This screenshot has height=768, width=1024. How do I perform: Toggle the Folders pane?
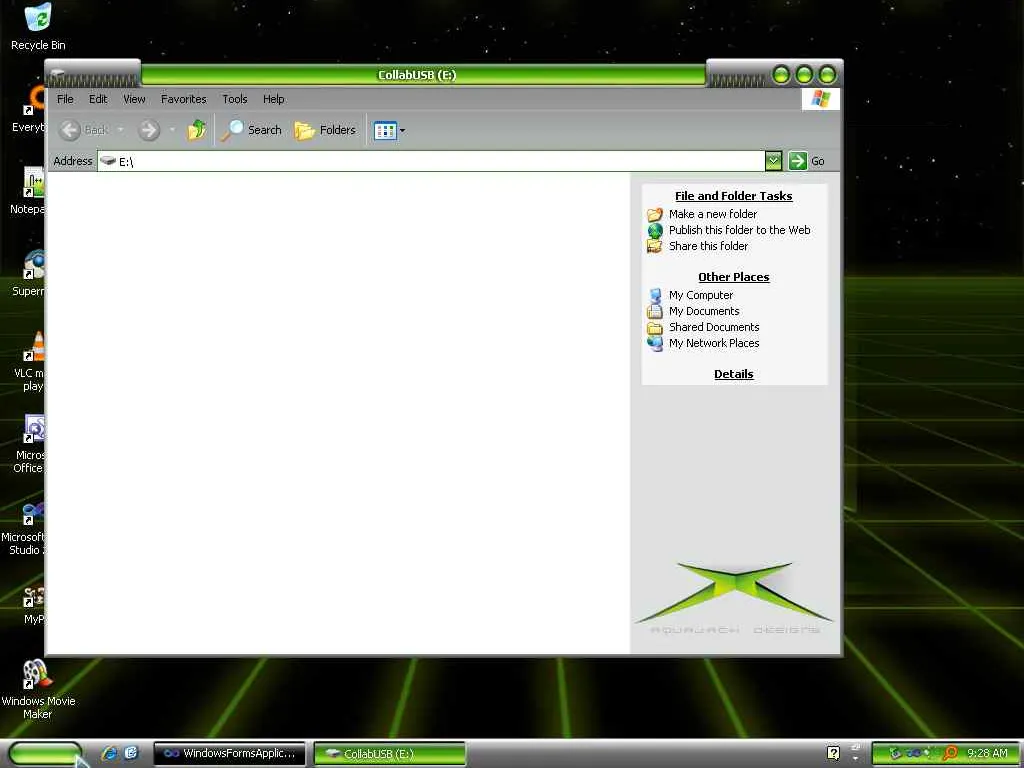click(325, 130)
